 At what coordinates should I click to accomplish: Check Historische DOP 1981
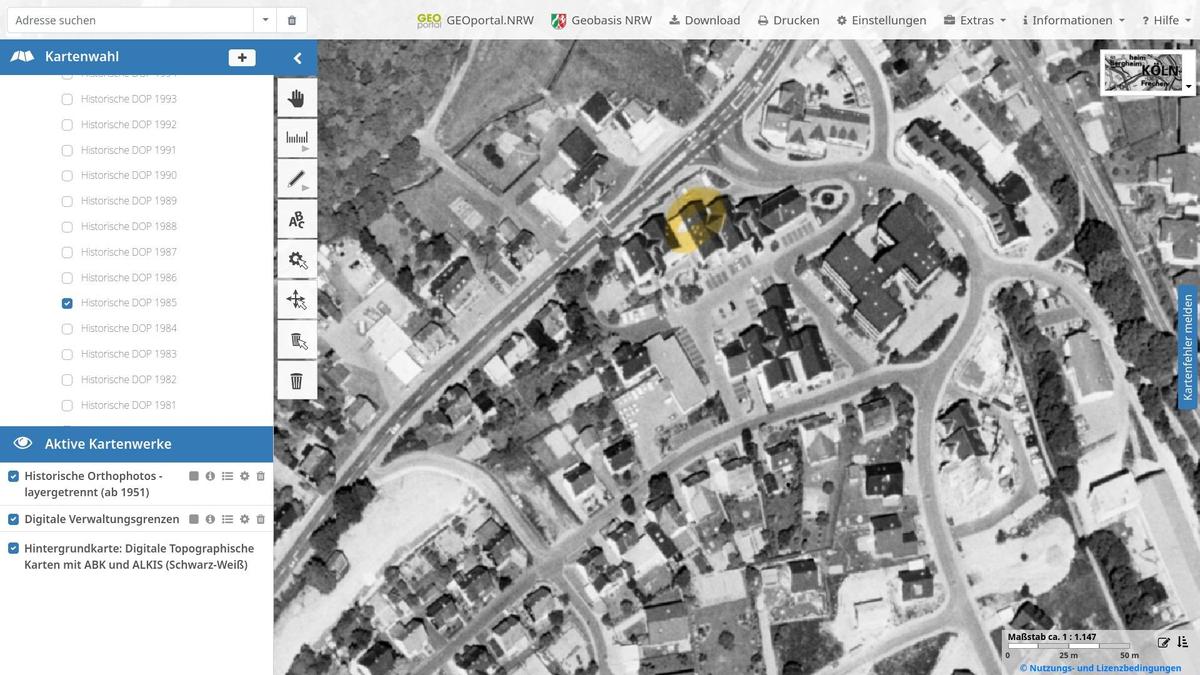[x=67, y=405]
